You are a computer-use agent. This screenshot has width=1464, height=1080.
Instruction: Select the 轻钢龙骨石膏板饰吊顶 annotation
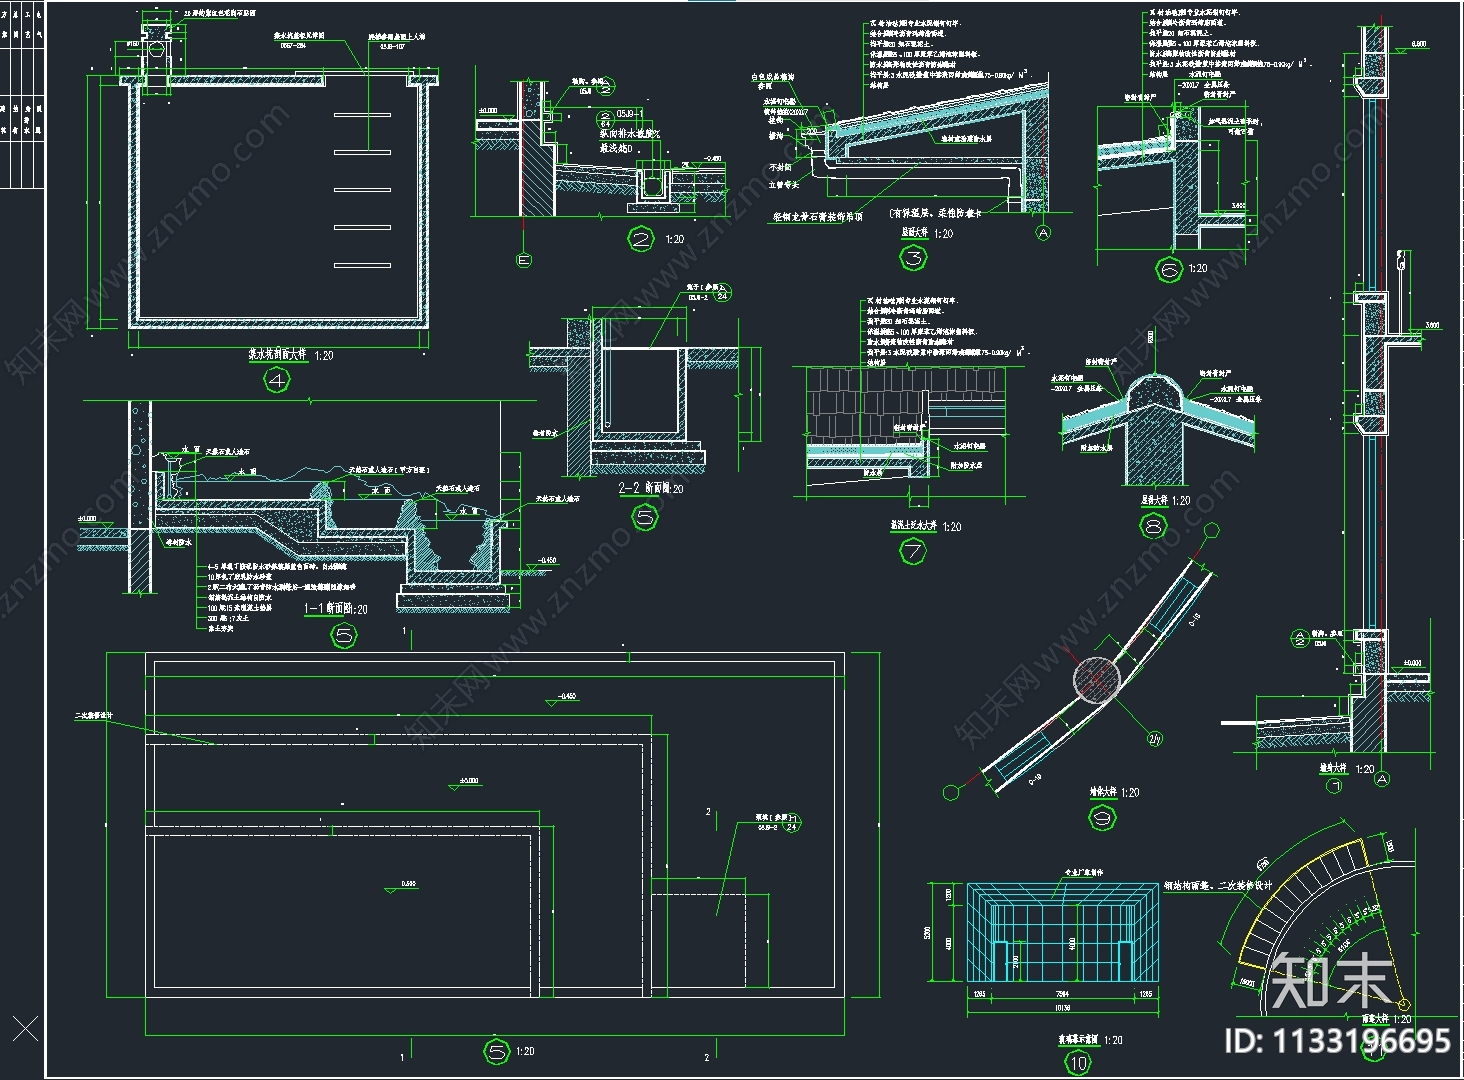coord(818,215)
